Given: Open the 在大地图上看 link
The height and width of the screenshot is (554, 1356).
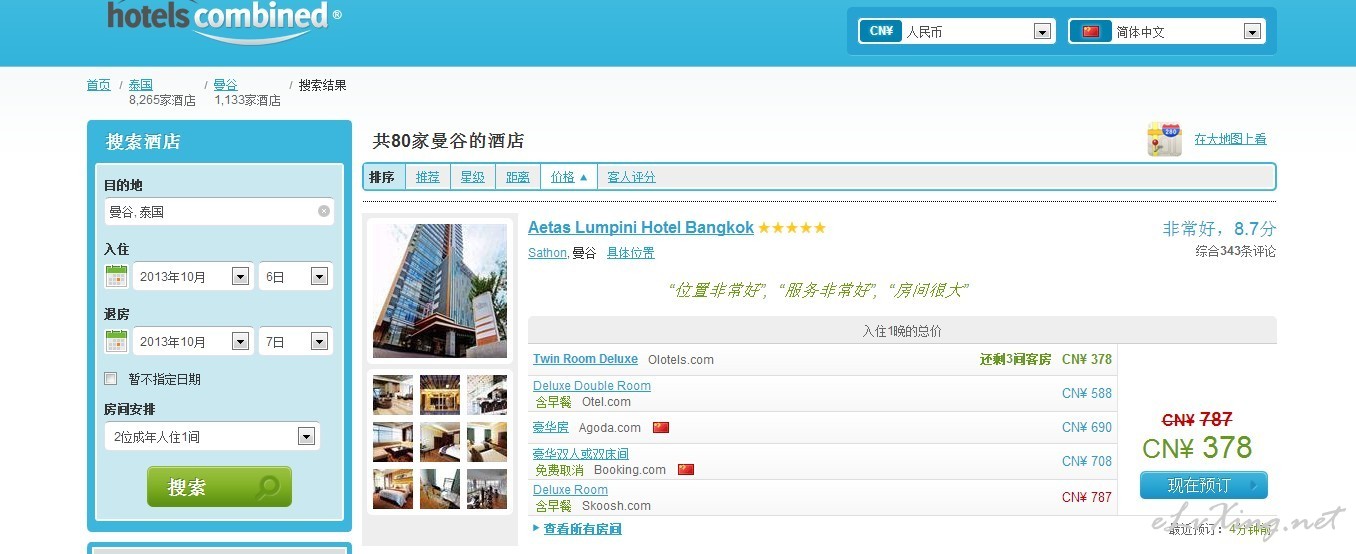Looking at the screenshot, I should coord(1230,140).
